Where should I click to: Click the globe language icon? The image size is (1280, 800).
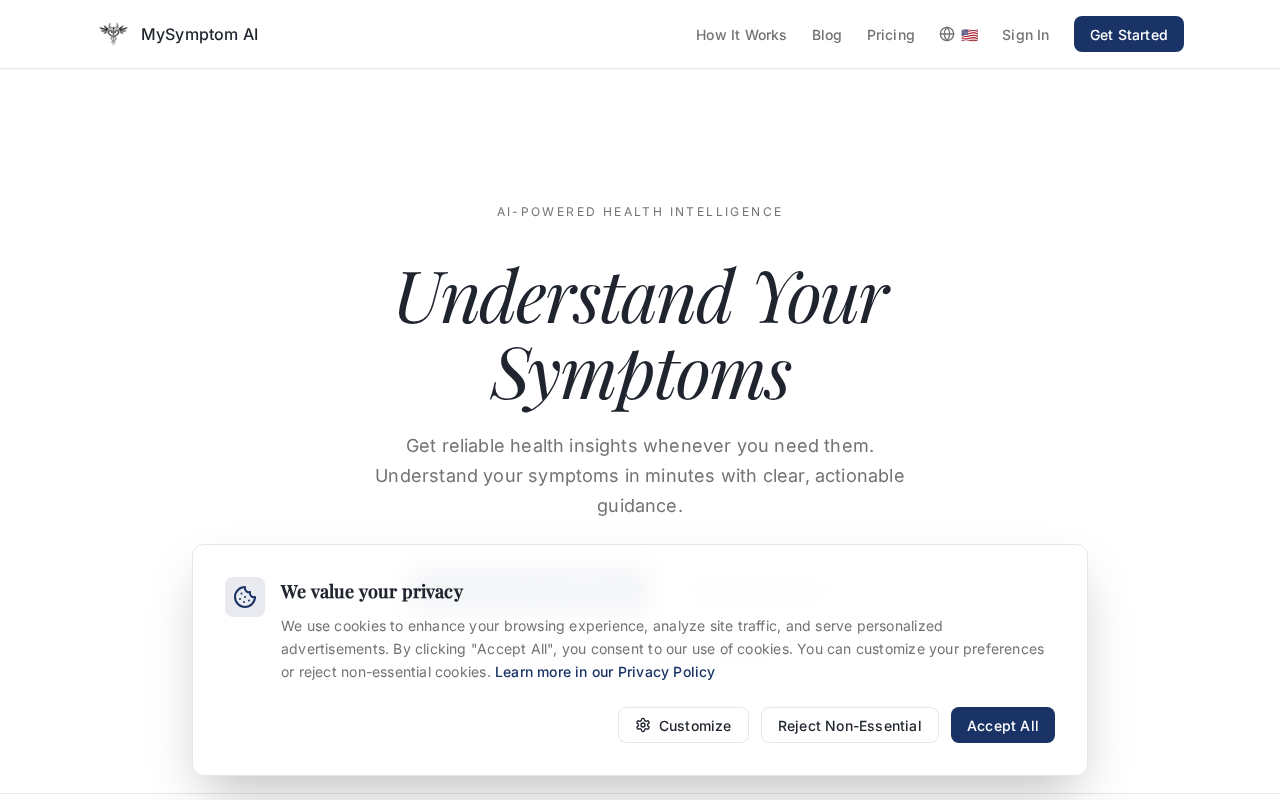tap(947, 34)
